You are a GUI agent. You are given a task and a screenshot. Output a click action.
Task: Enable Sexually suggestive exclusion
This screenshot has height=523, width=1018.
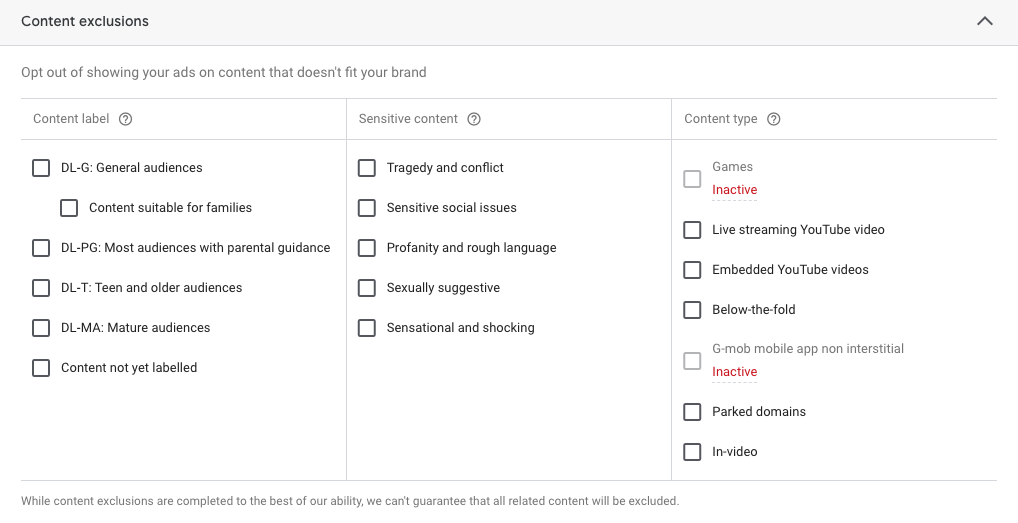[x=367, y=288]
